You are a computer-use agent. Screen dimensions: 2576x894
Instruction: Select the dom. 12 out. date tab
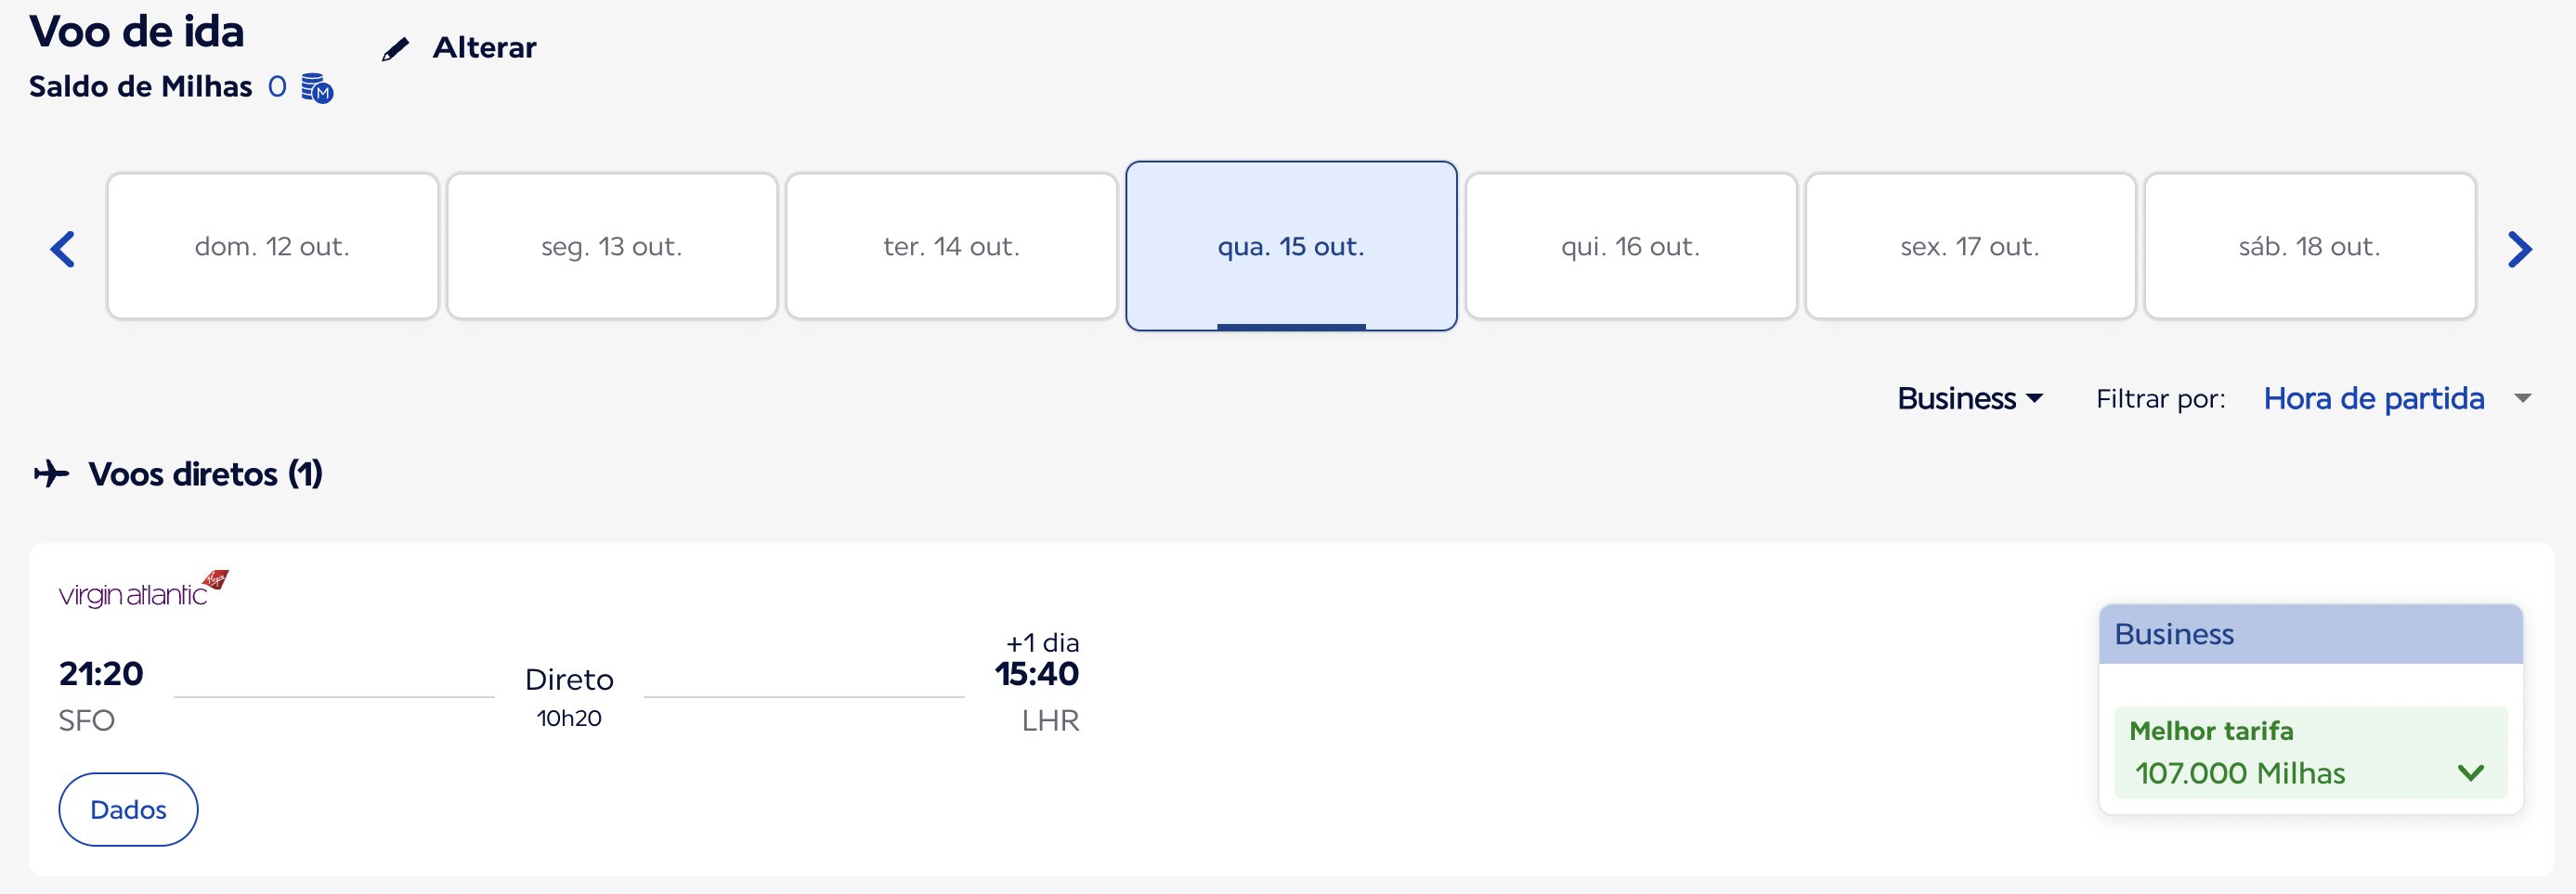coord(272,246)
